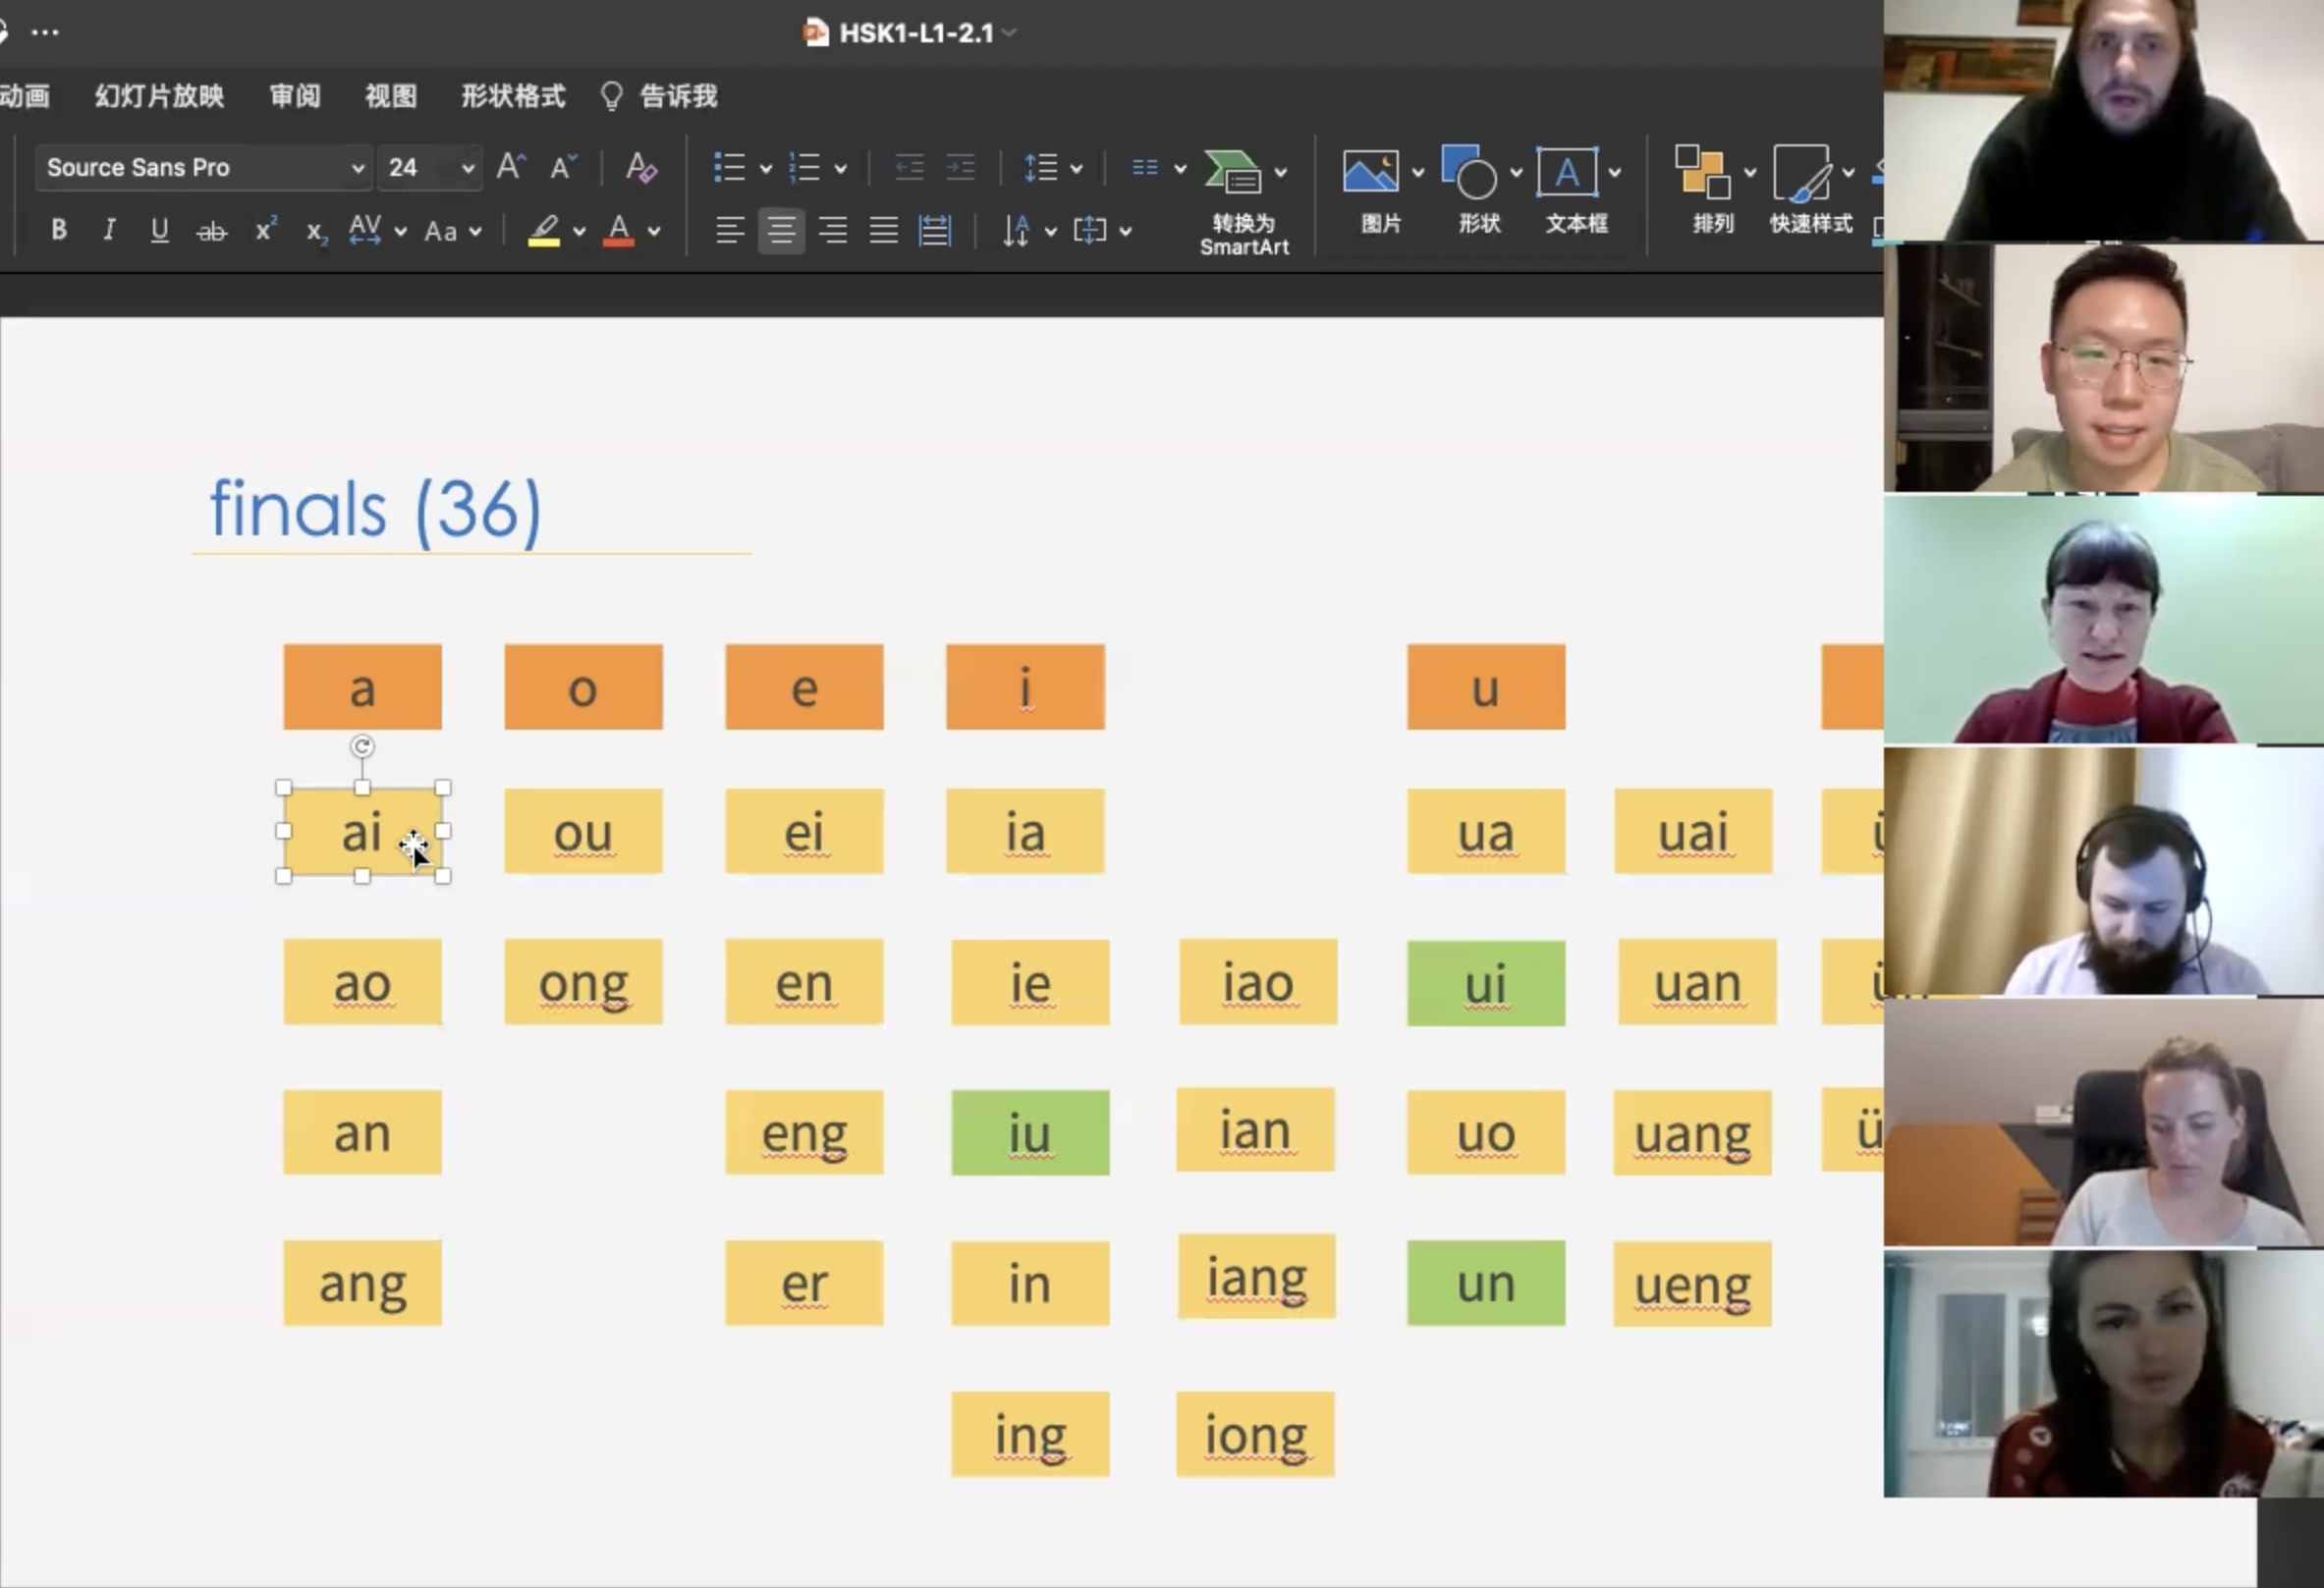Toggle italic formatting

pos(109,230)
